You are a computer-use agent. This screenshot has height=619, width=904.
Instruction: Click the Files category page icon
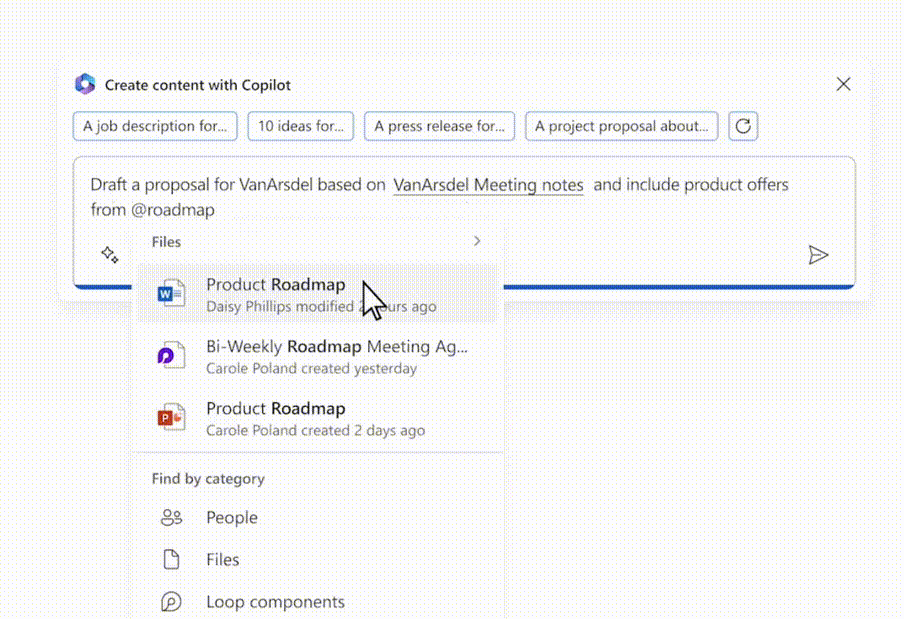pyautogui.click(x=172, y=560)
